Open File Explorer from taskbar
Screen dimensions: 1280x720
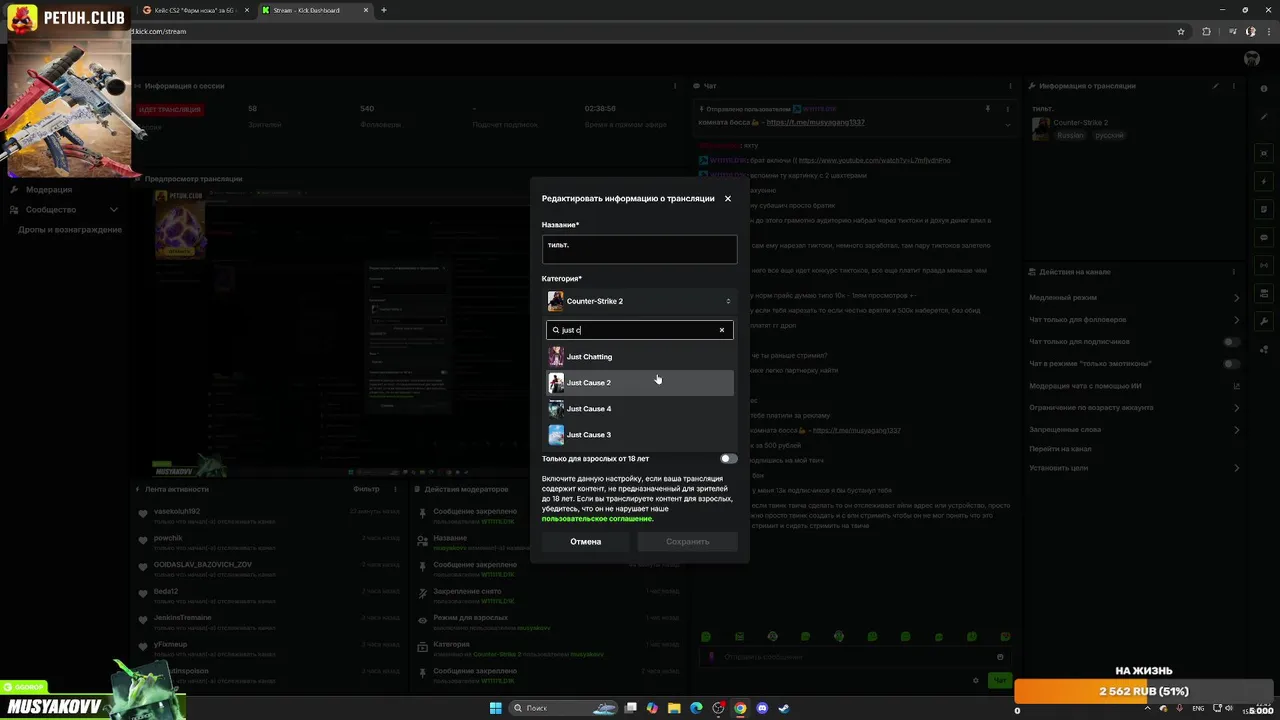tap(674, 708)
